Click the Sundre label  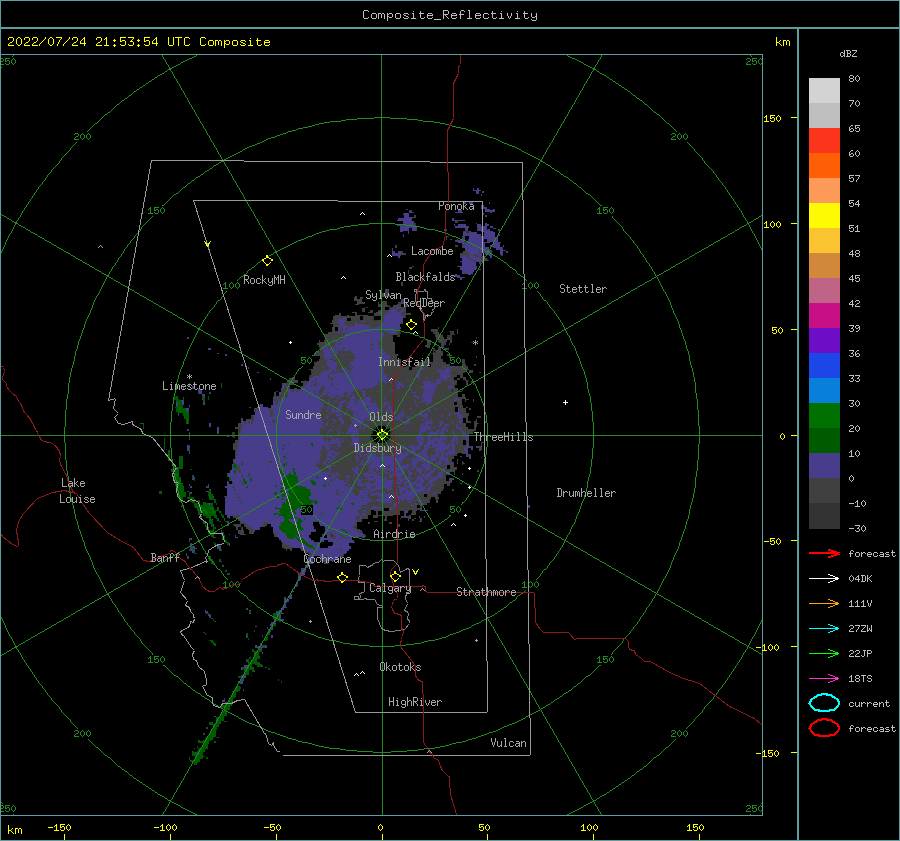point(304,415)
